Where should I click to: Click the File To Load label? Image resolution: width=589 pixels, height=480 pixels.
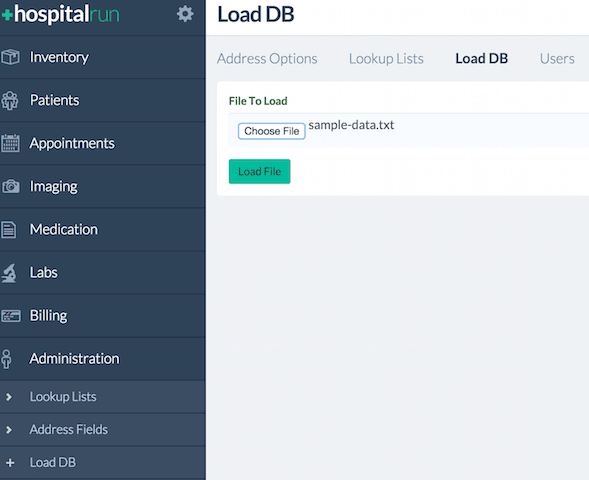click(x=258, y=101)
